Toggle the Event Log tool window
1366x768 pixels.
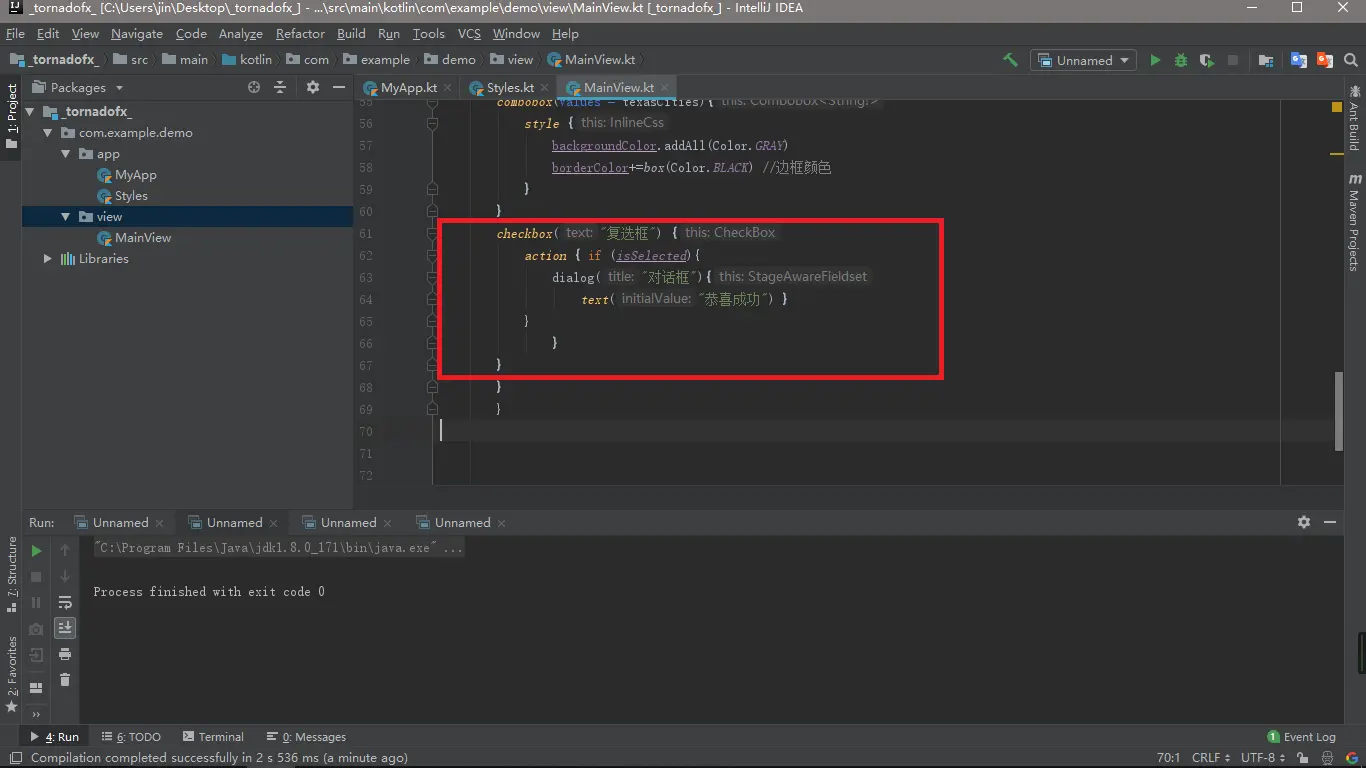[1301, 737]
